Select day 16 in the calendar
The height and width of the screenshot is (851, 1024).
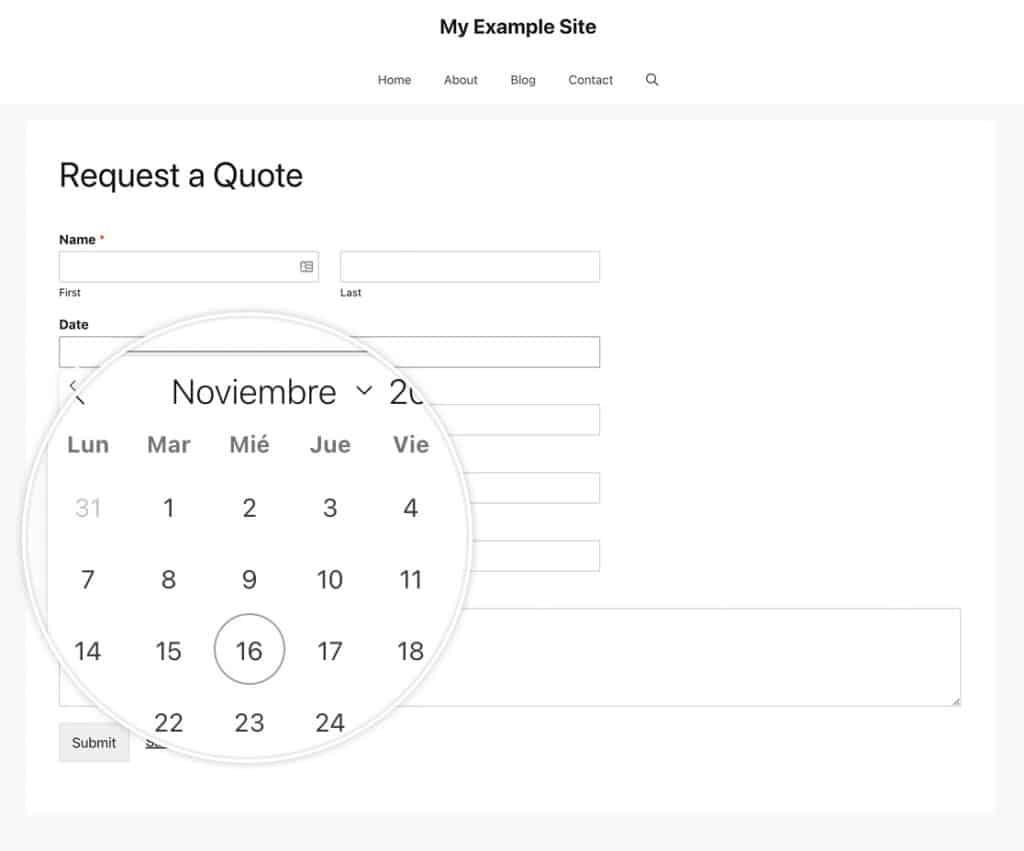[x=249, y=651]
